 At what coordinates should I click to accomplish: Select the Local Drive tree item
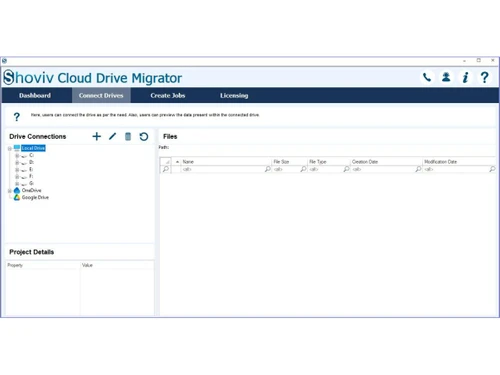point(33,148)
